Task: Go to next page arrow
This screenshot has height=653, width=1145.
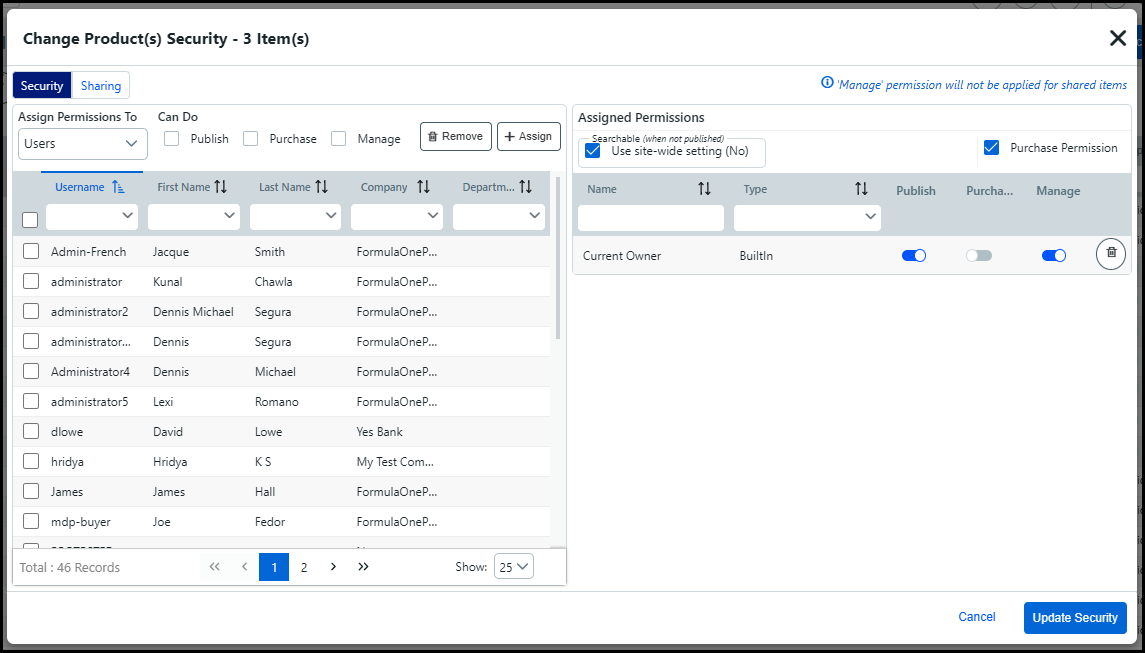Action: click(334, 567)
